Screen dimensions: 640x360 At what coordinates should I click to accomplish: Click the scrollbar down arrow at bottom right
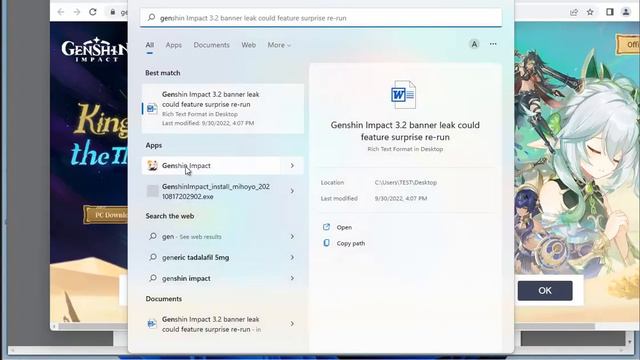630,342
